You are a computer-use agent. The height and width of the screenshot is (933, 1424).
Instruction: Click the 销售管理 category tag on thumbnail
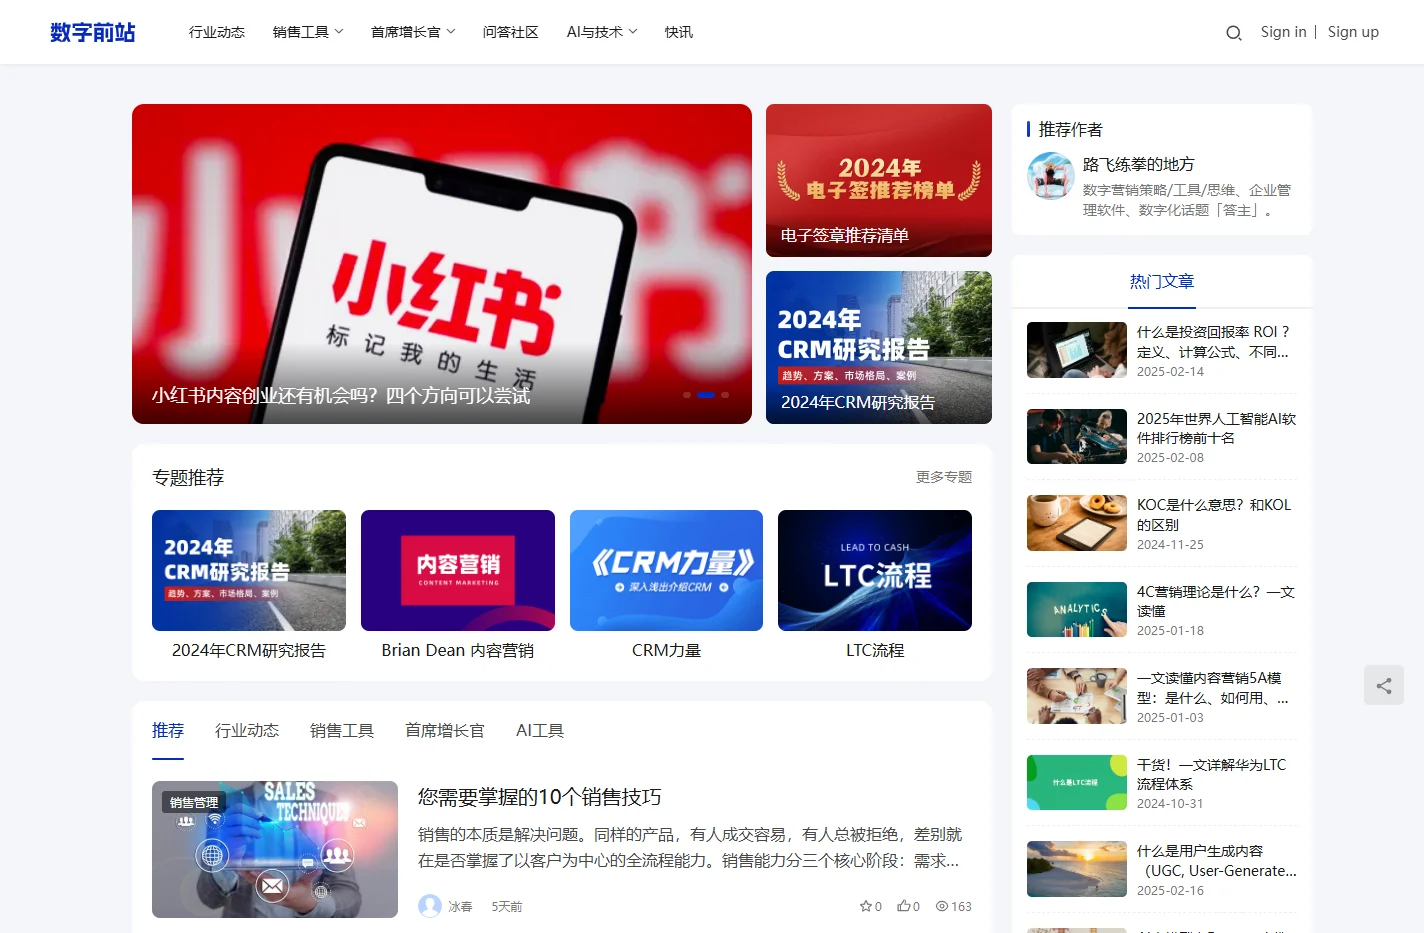click(x=194, y=802)
